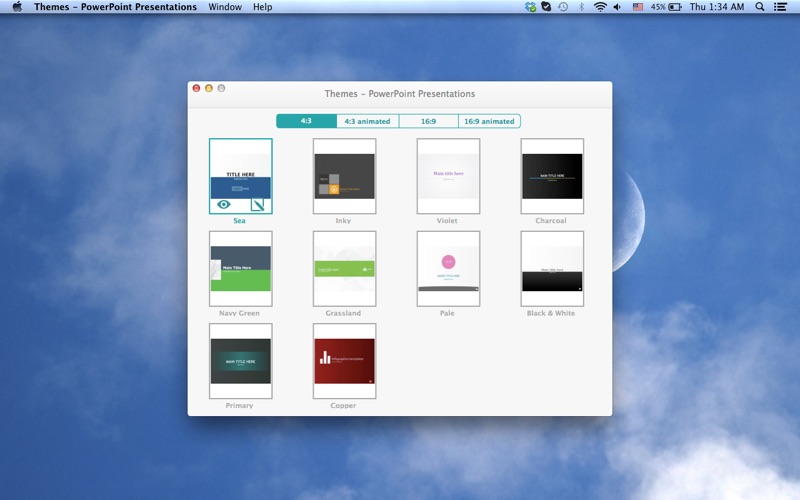Screen dimensions: 800x500
Task: Open the Window menu
Action: coord(225,7)
